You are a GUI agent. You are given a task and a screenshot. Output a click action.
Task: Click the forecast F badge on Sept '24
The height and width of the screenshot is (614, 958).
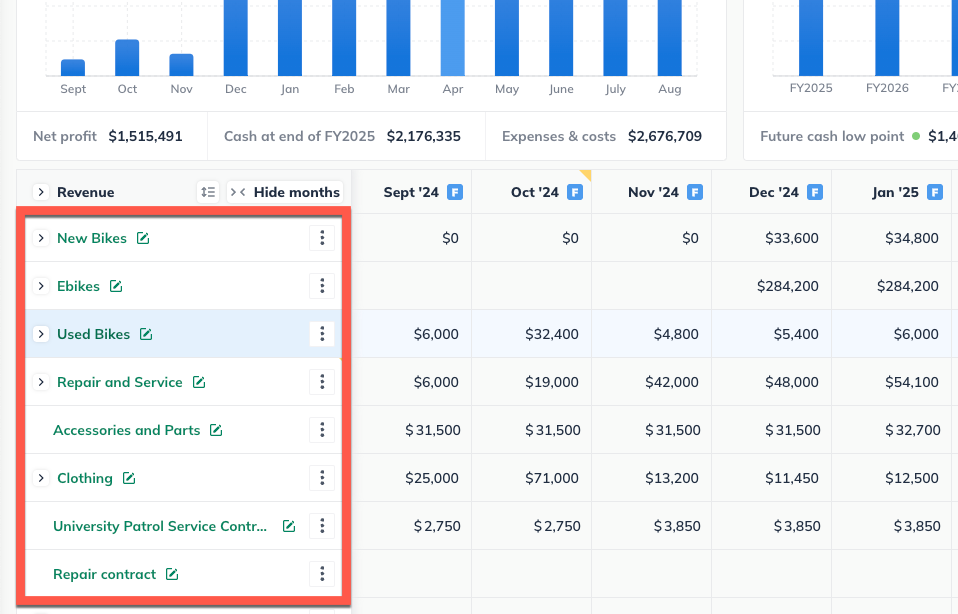coord(454,192)
